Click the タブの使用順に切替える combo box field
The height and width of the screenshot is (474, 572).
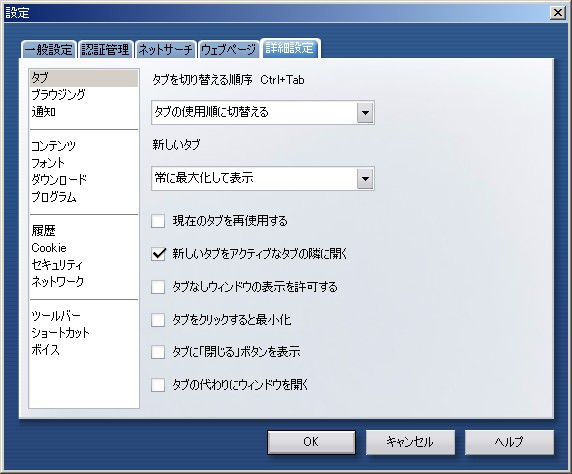click(x=263, y=112)
